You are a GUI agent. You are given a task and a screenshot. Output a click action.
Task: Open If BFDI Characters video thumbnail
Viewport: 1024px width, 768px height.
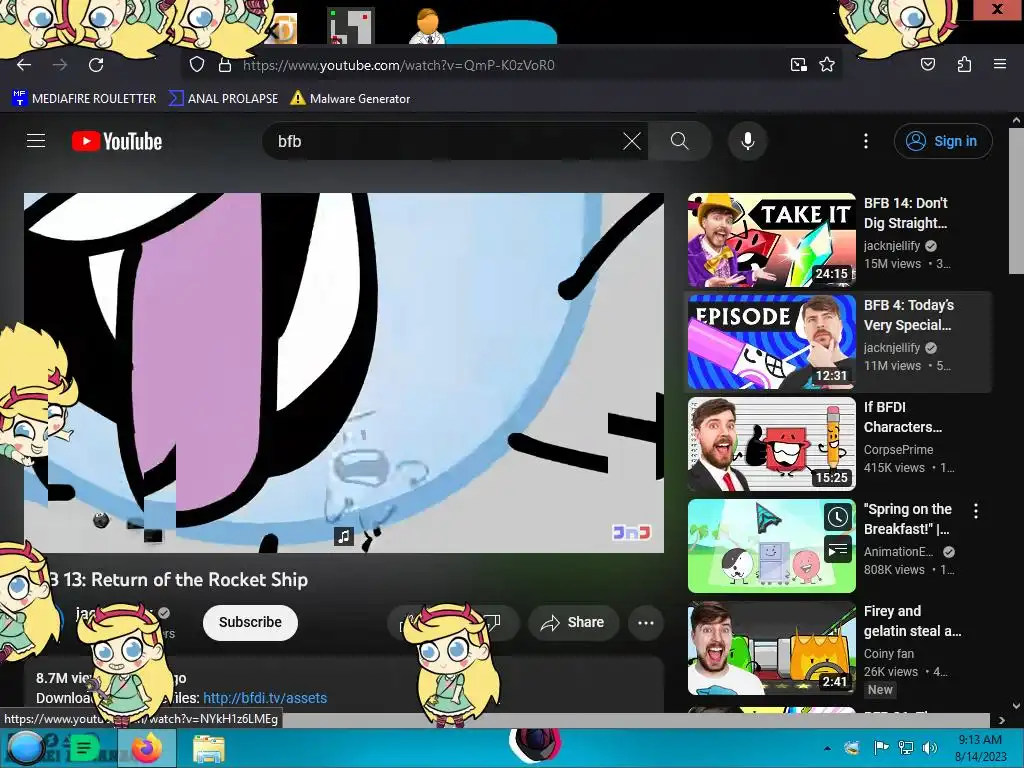pos(772,444)
